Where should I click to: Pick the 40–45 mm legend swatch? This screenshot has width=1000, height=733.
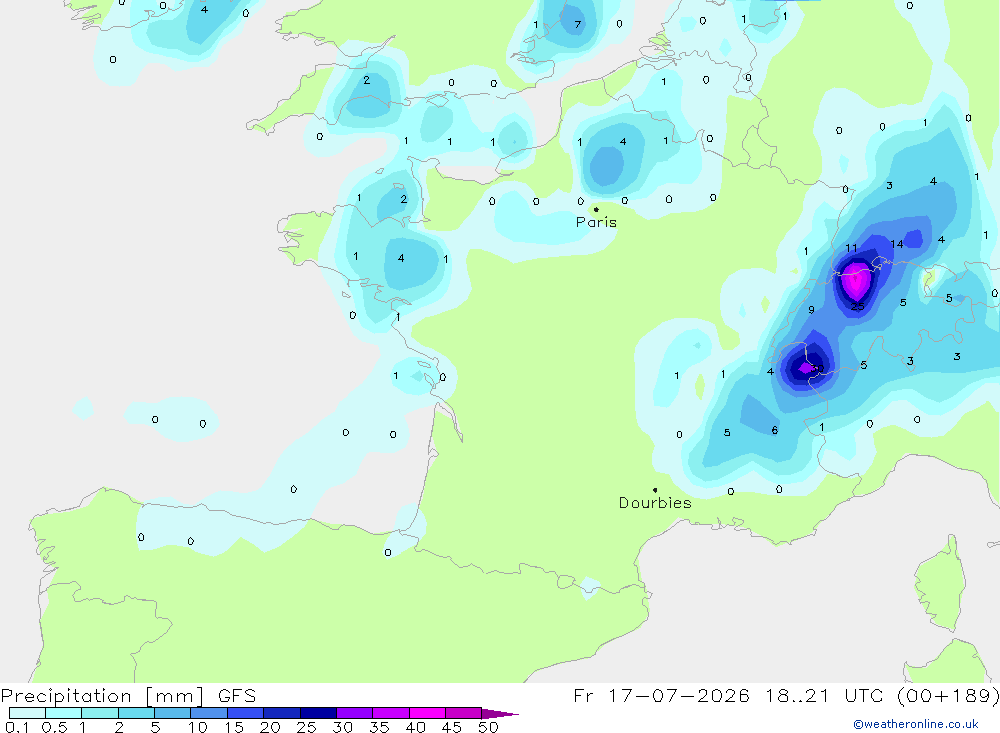click(427, 713)
